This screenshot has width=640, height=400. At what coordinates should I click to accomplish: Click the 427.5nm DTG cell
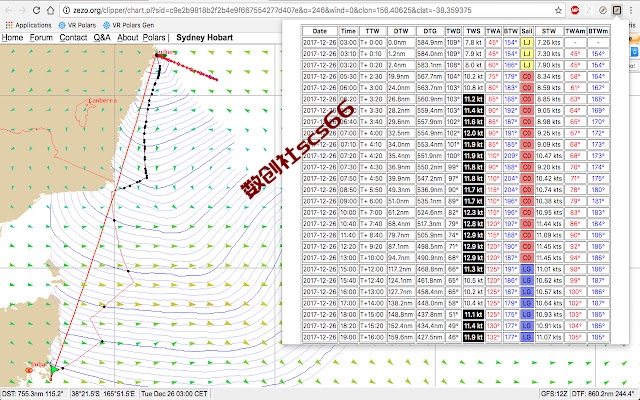coord(430,337)
